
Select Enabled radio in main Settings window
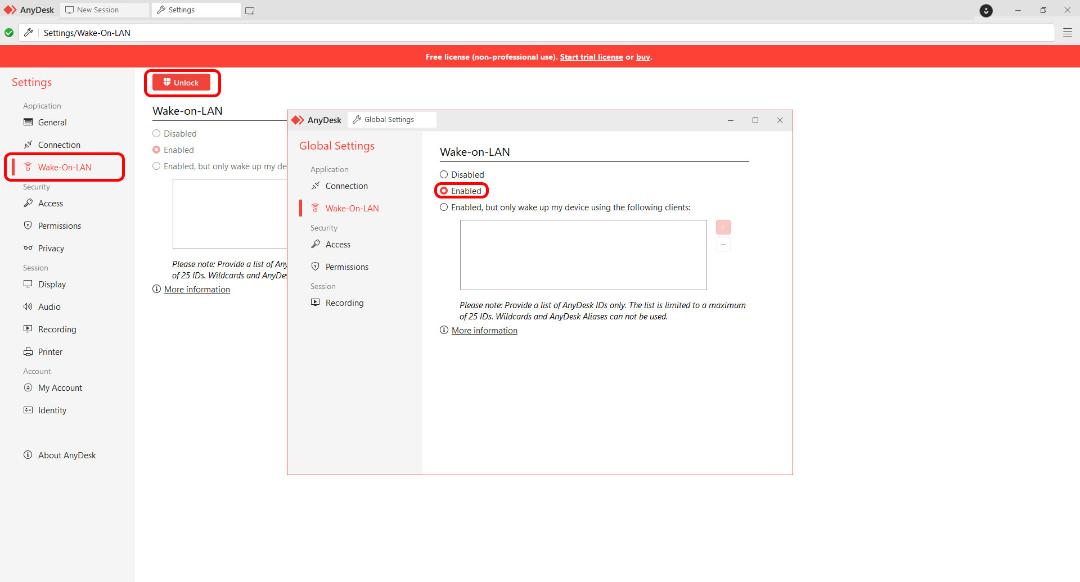pos(156,150)
